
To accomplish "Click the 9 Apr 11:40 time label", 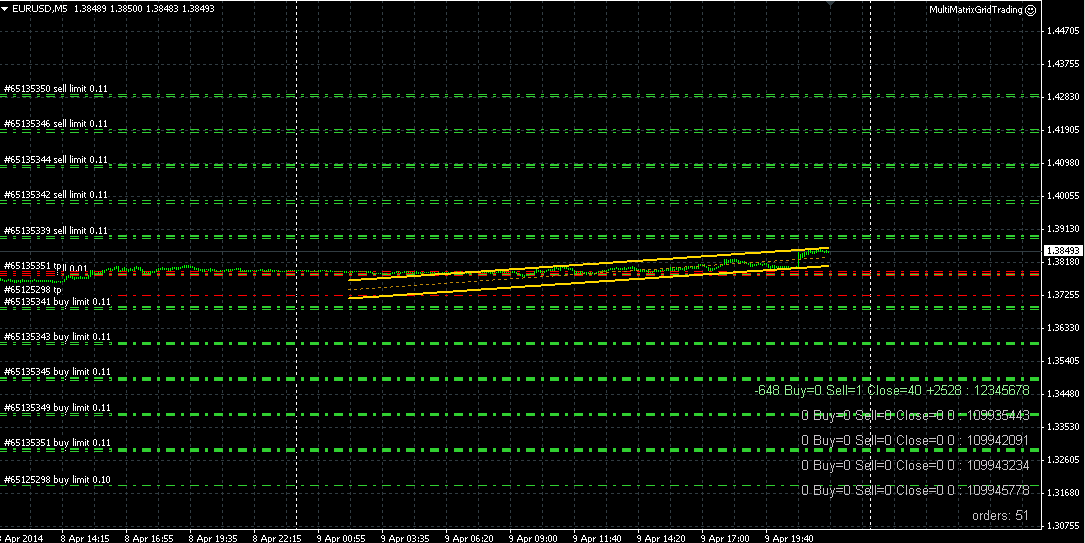I will pos(597,537).
